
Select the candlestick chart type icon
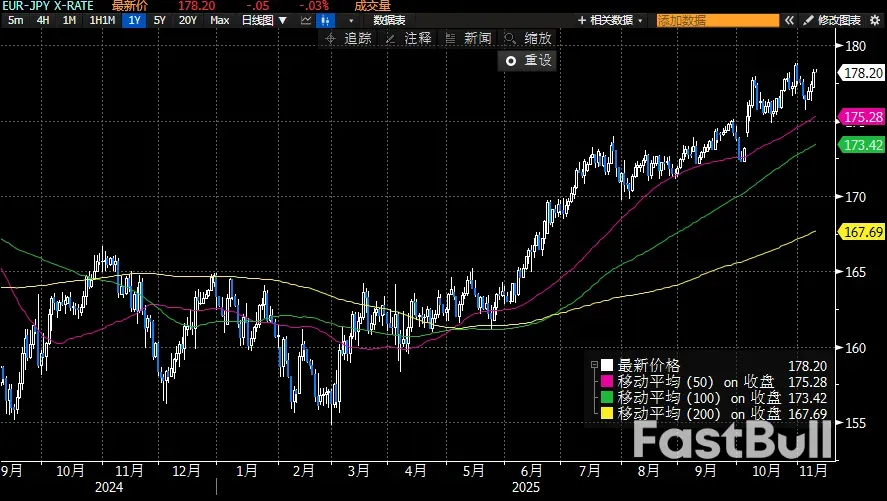329,20
